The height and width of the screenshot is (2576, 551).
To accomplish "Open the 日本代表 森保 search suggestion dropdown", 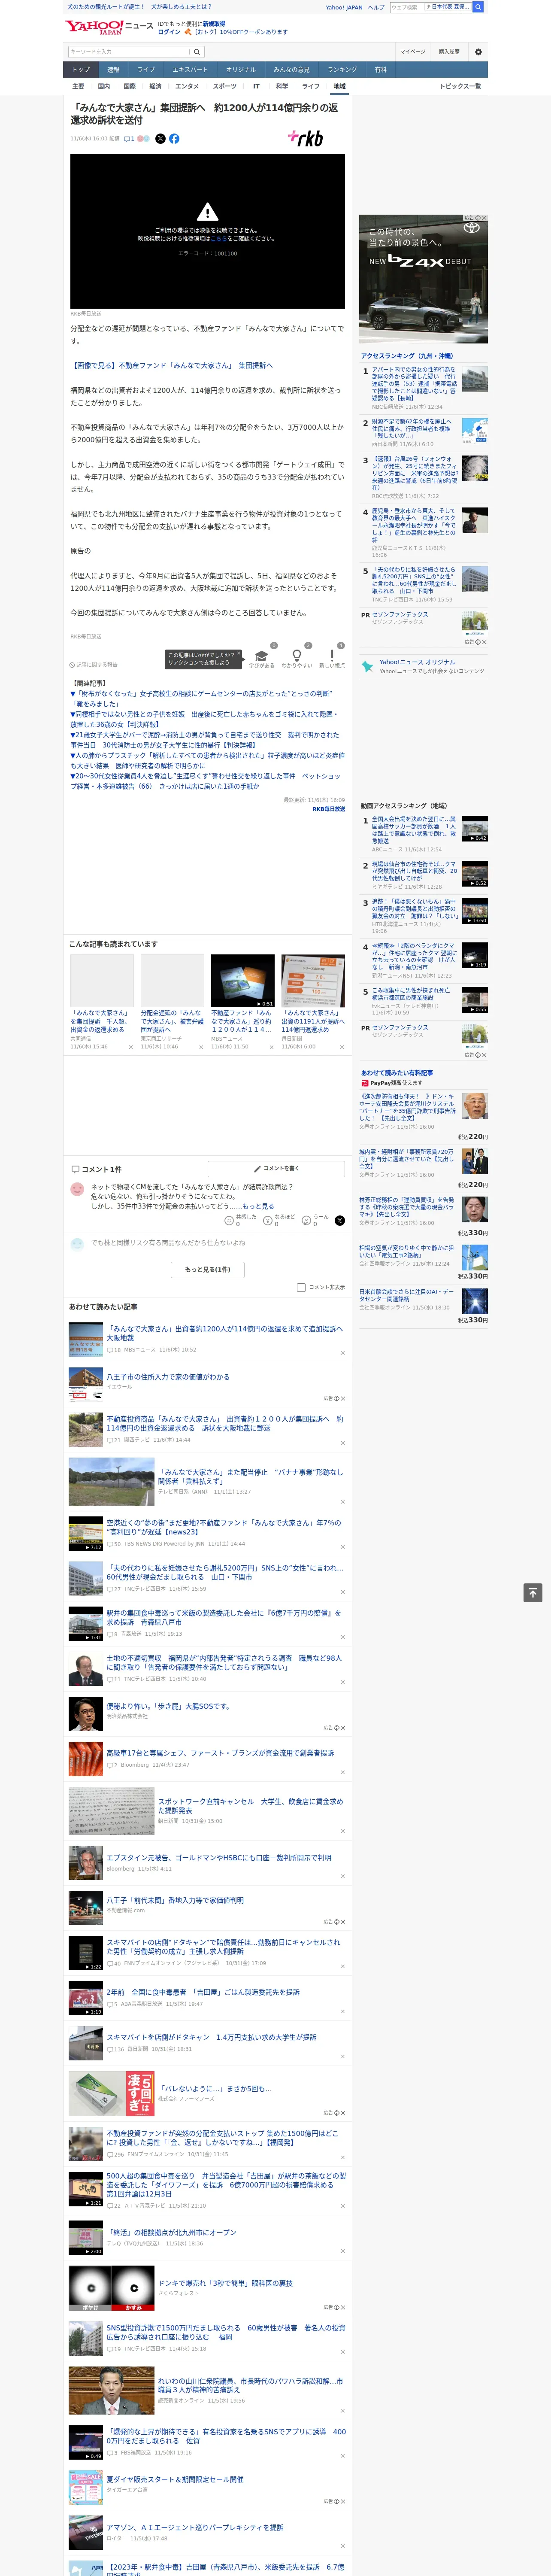I will 448,7.
